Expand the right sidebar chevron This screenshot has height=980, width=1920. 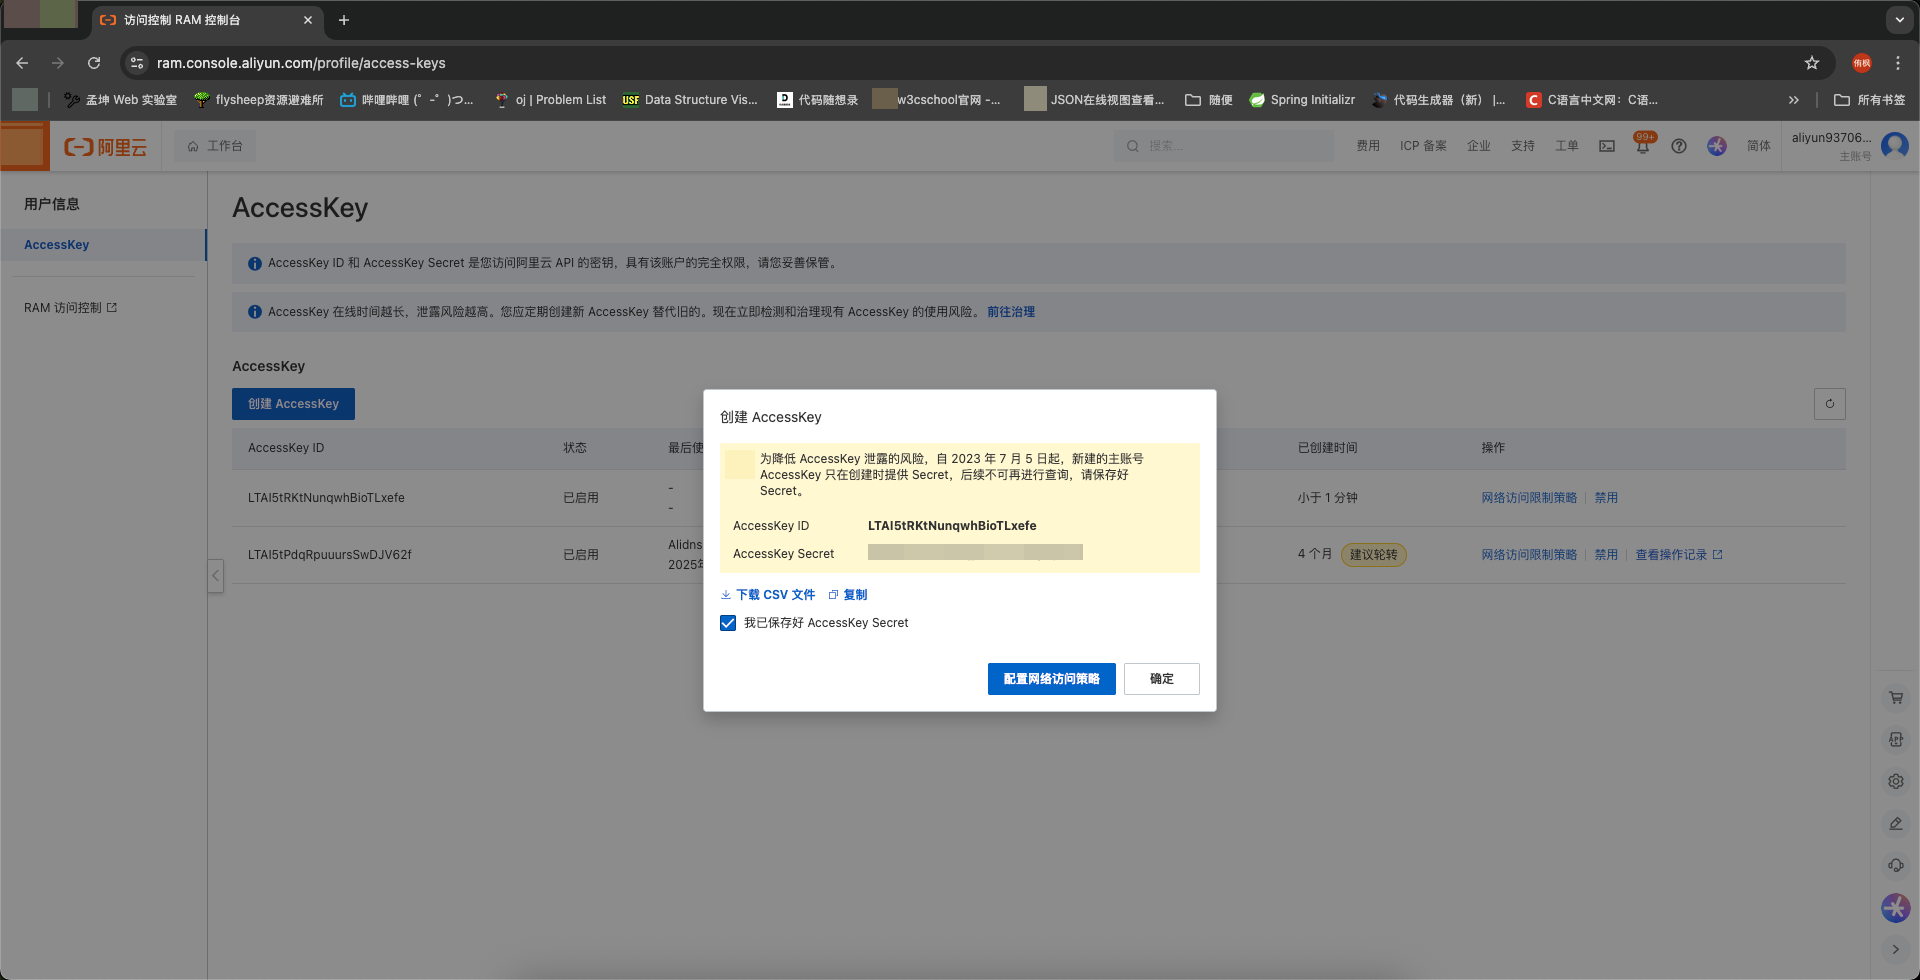[x=1895, y=949]
